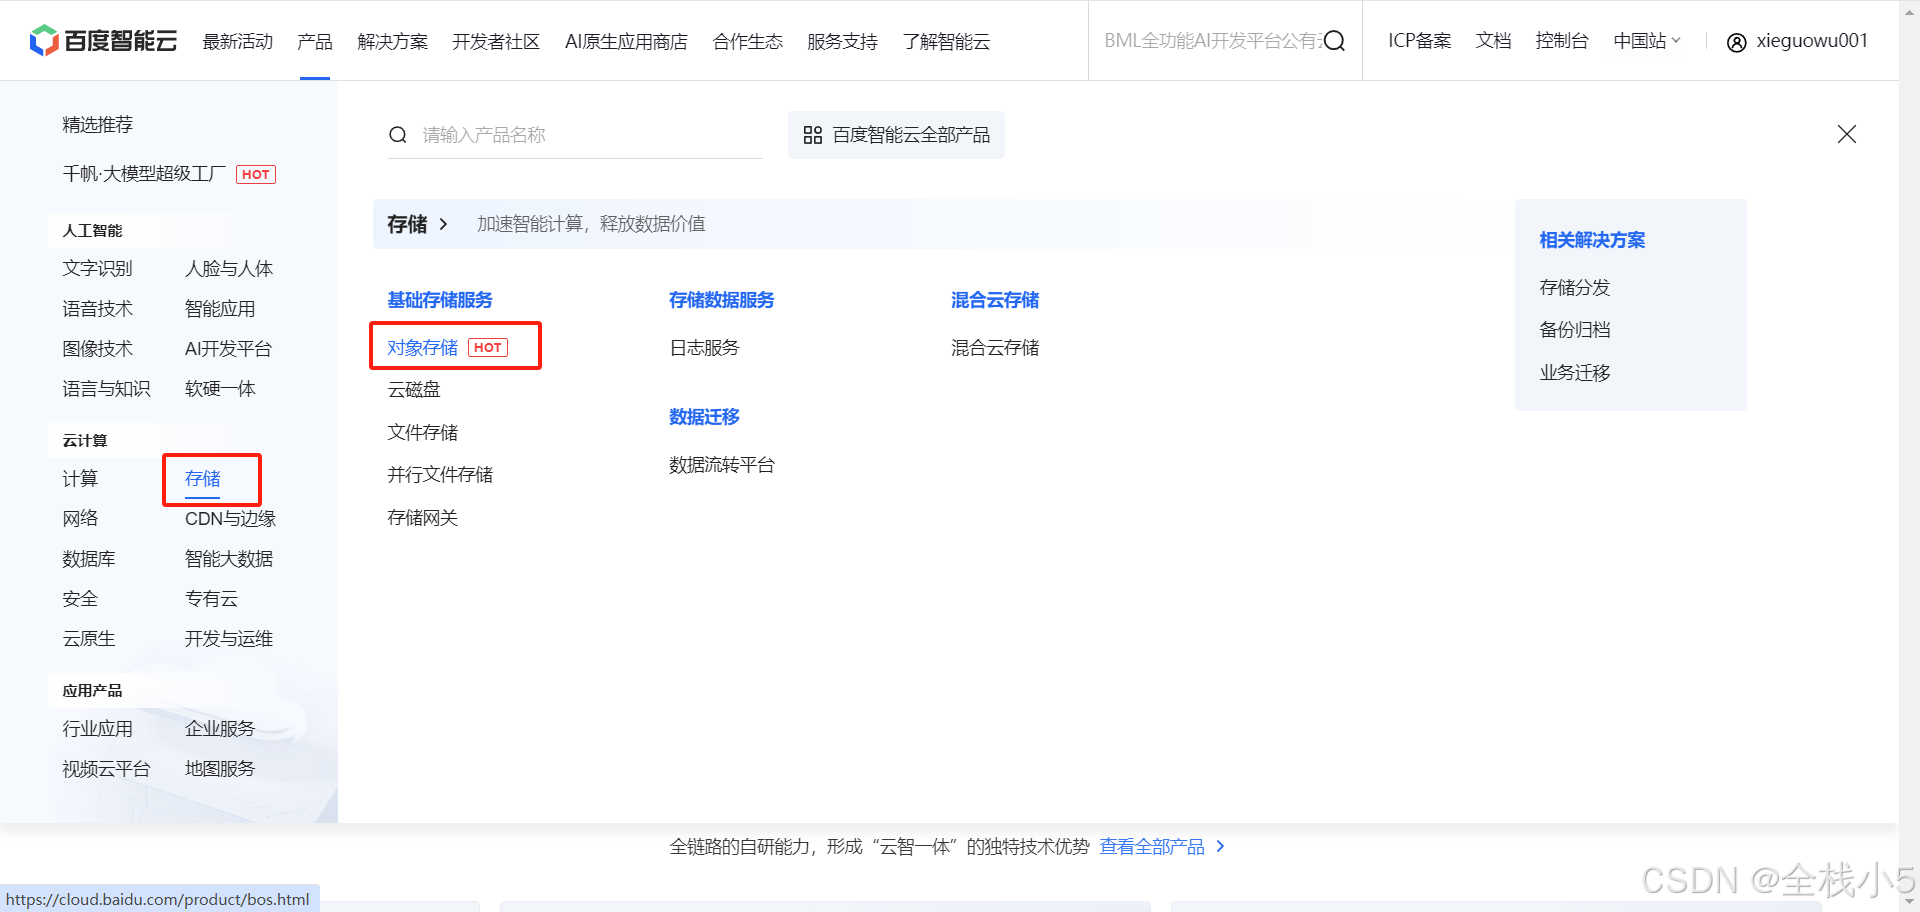The image size is (1920, 912).
Task: Select 开发与运维 category
Action: (229, 639)
